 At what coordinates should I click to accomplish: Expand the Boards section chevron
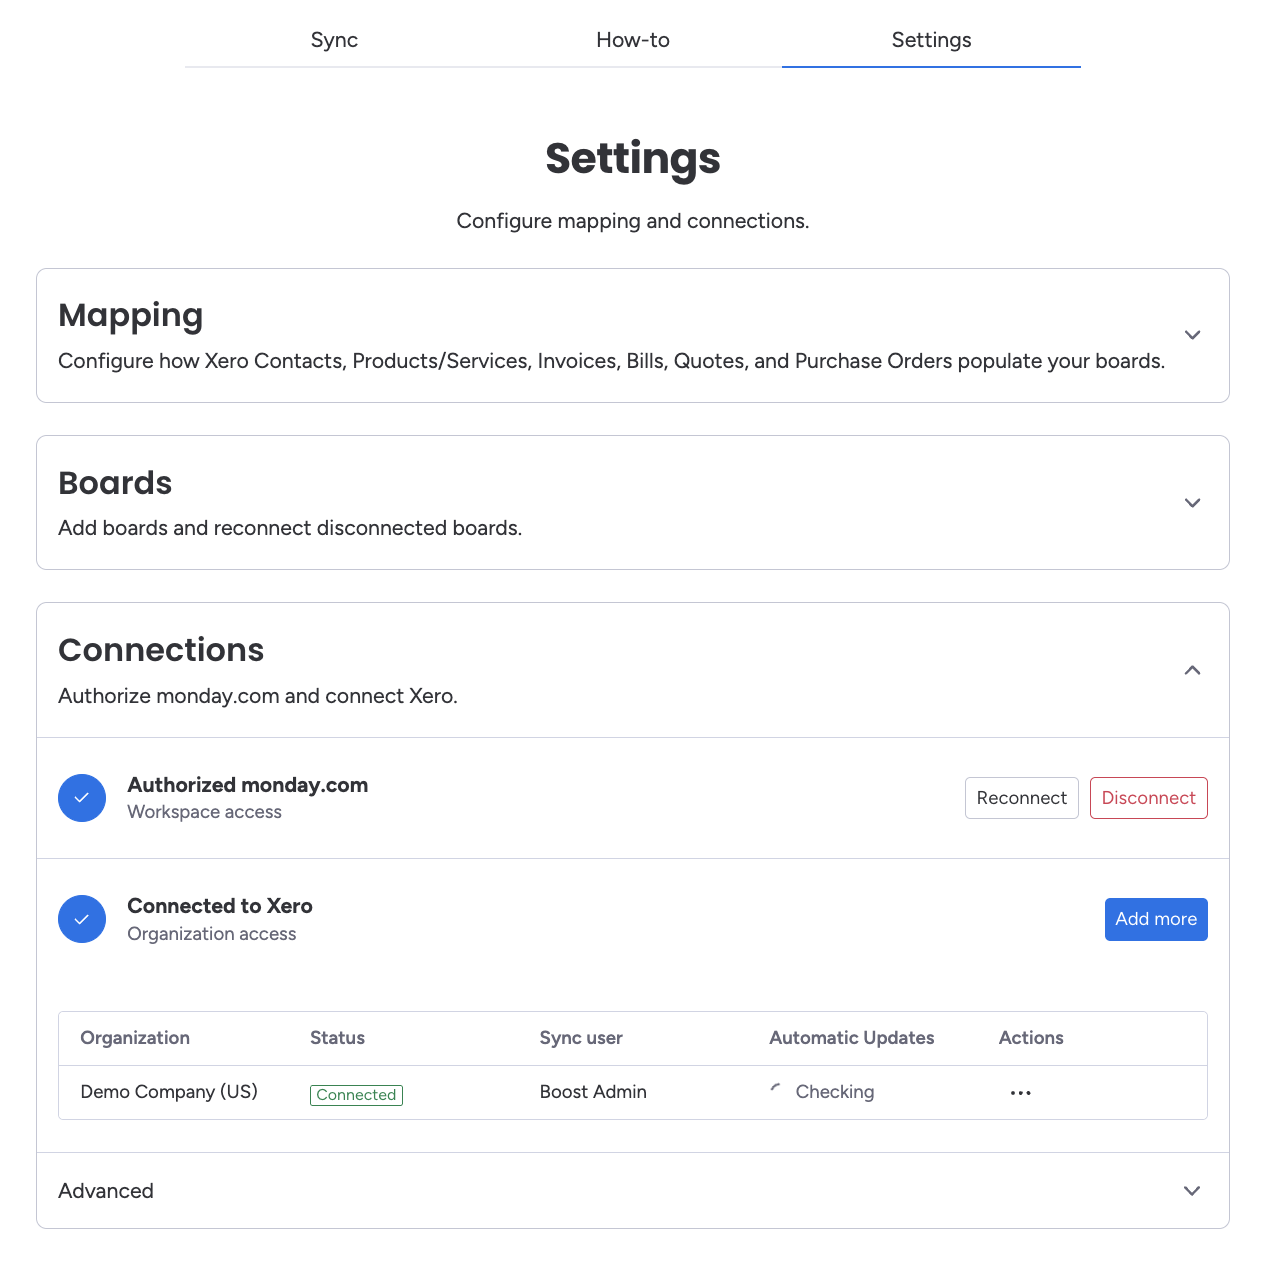click(1192, 503)
